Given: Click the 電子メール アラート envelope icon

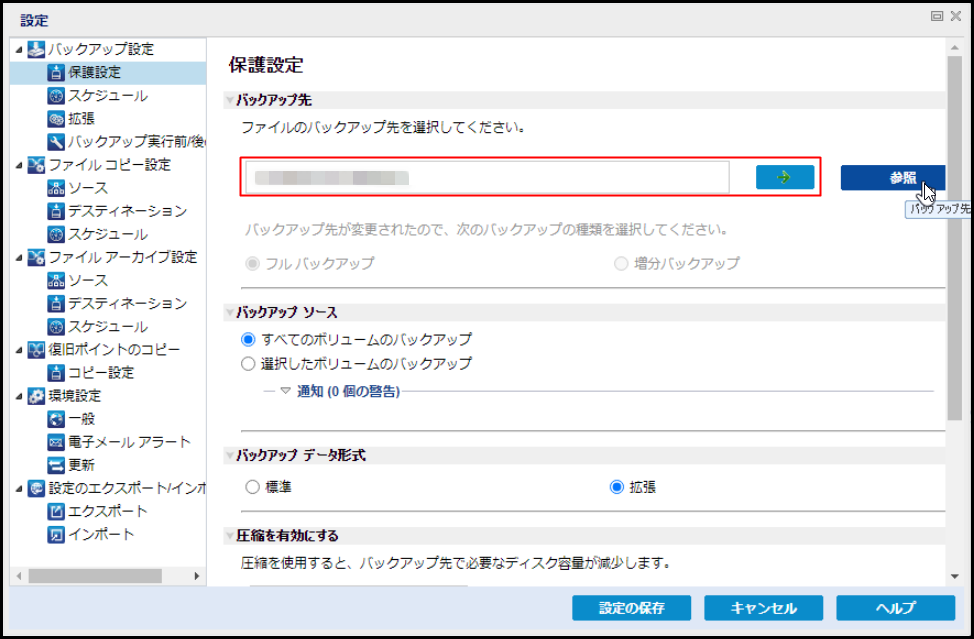Looking at the screenshot, I should (56, 442).
